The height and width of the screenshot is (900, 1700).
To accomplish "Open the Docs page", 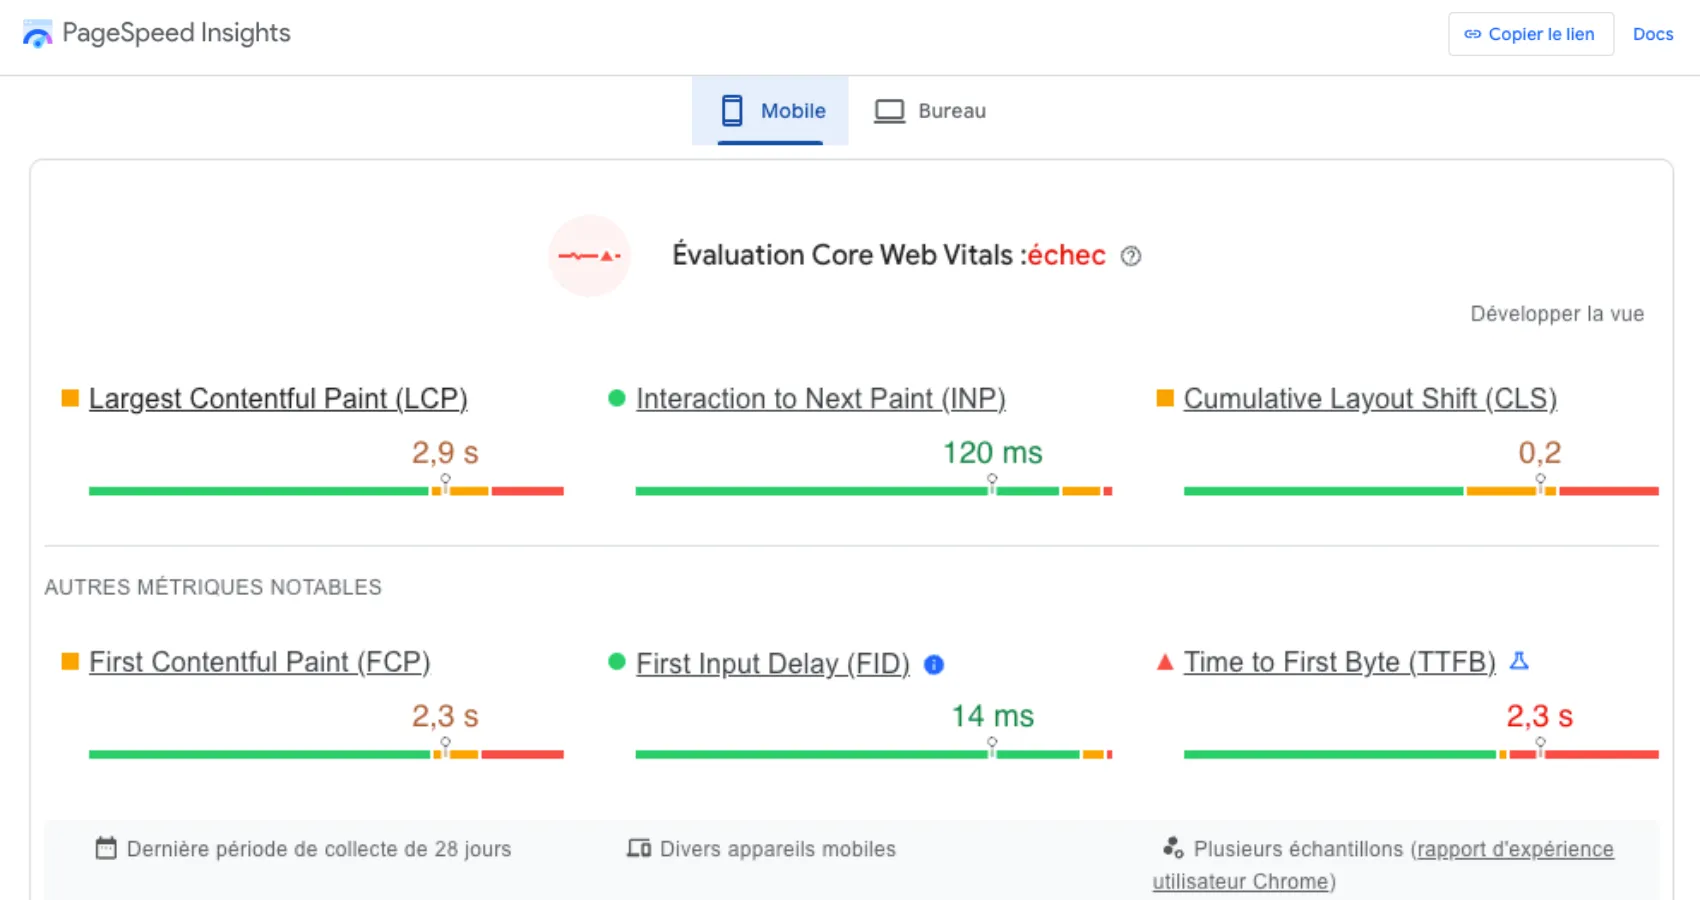I will click(x=1653, y=33).
